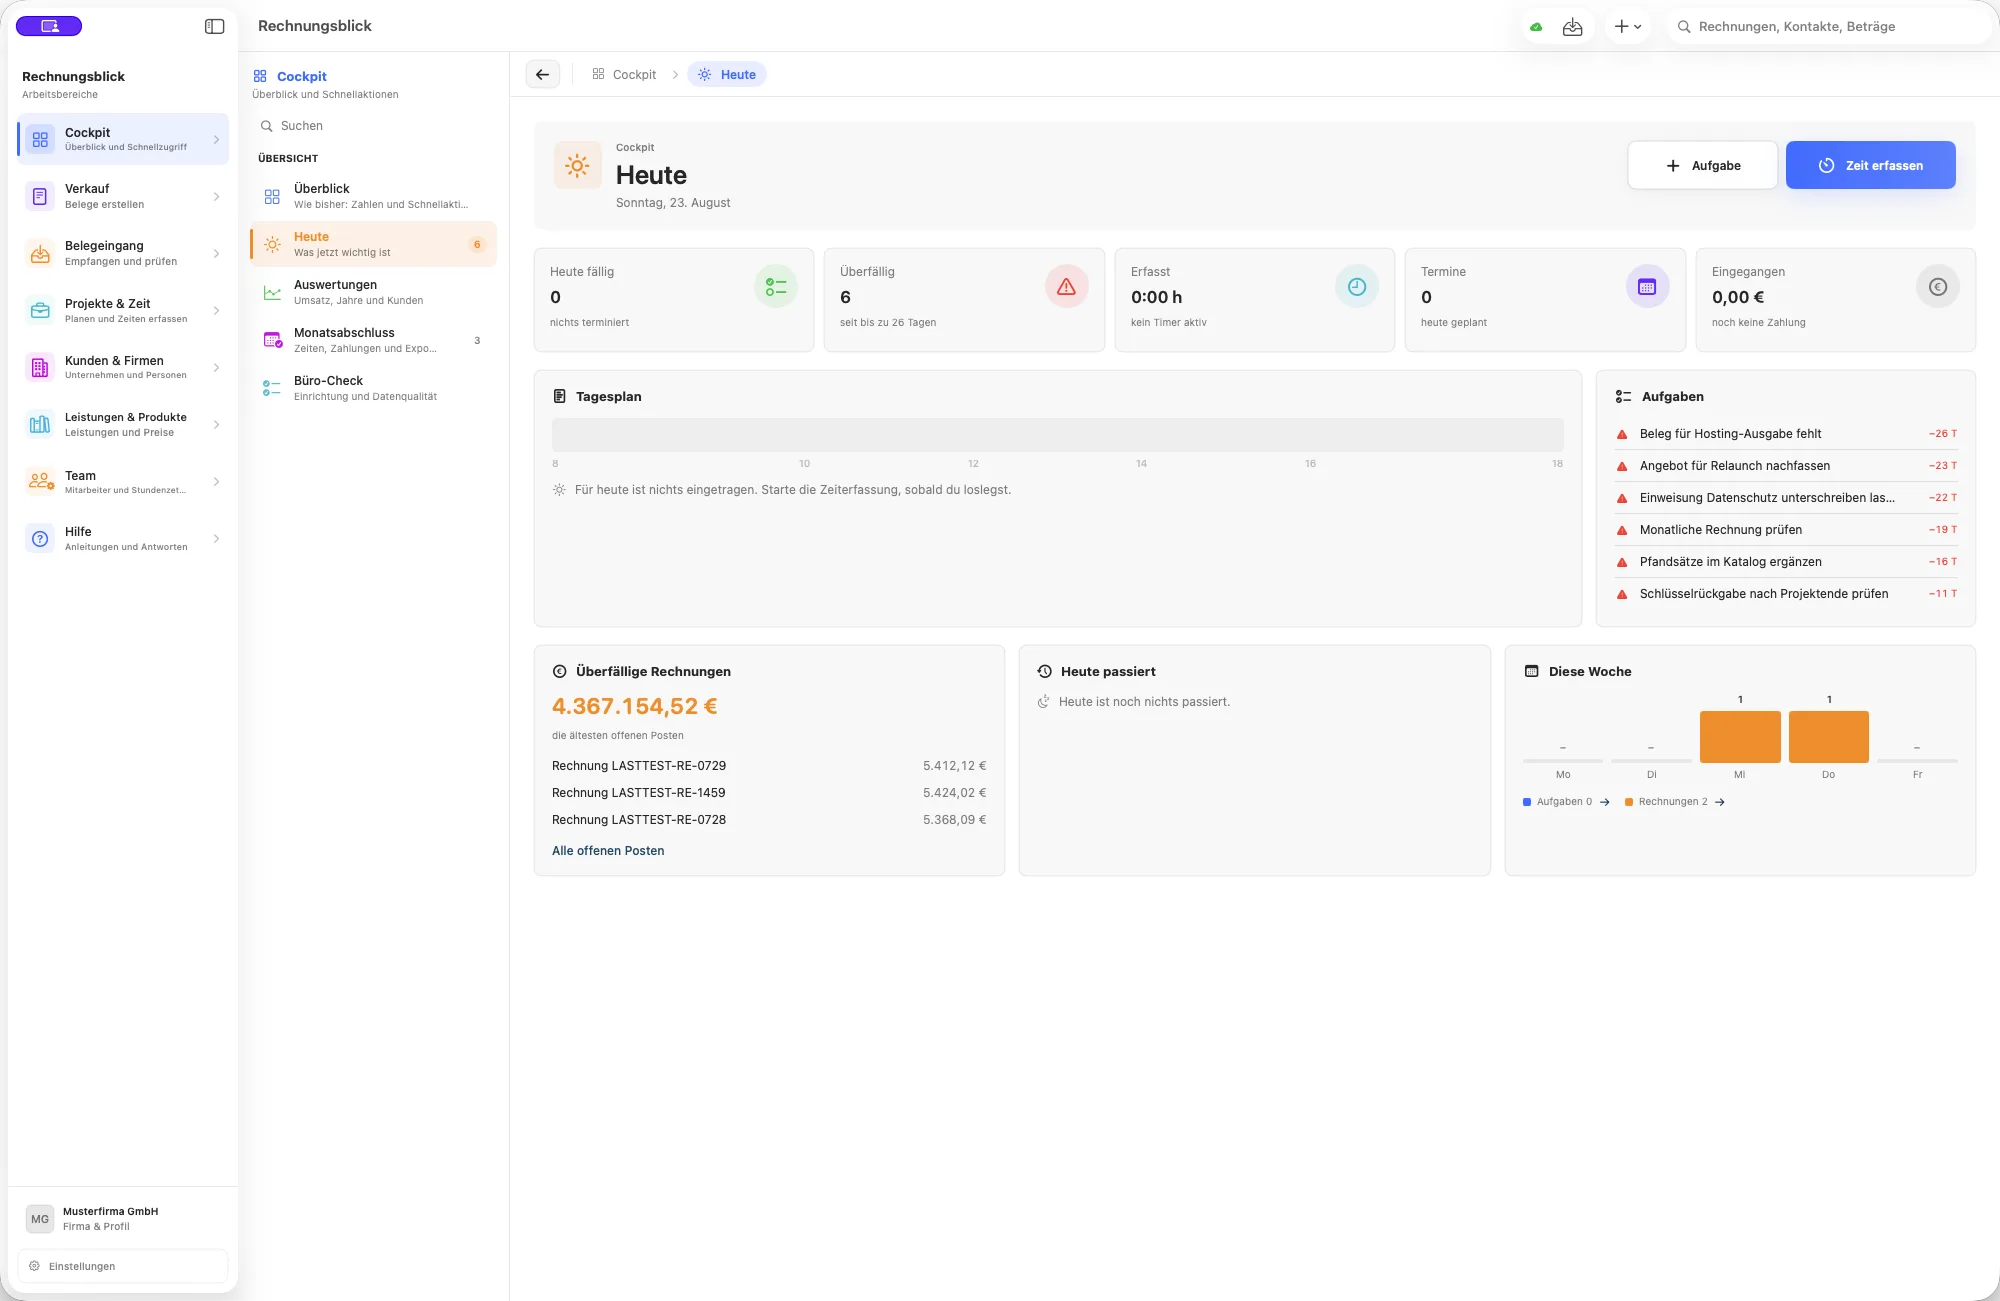Open the Hilfe question mark icon

pyautogui.click(x=40, y=538)
